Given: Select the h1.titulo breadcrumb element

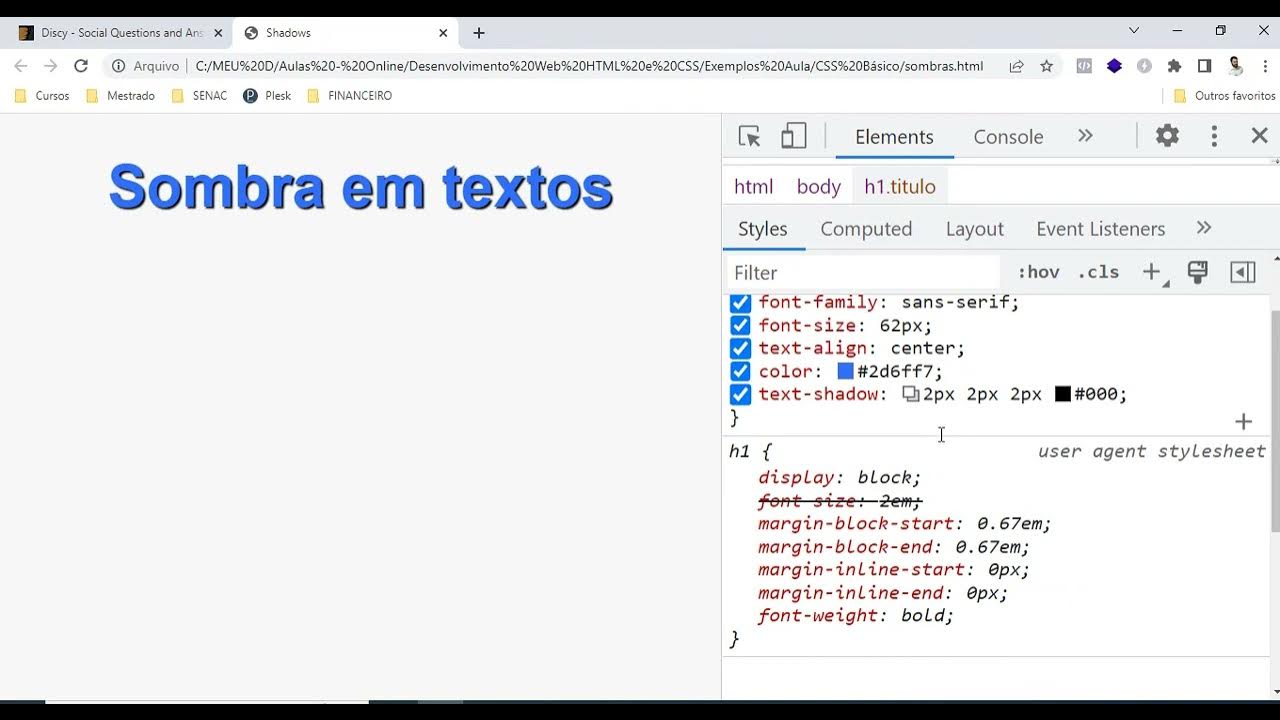Looking at the screenshot, I should pos(900,187).
